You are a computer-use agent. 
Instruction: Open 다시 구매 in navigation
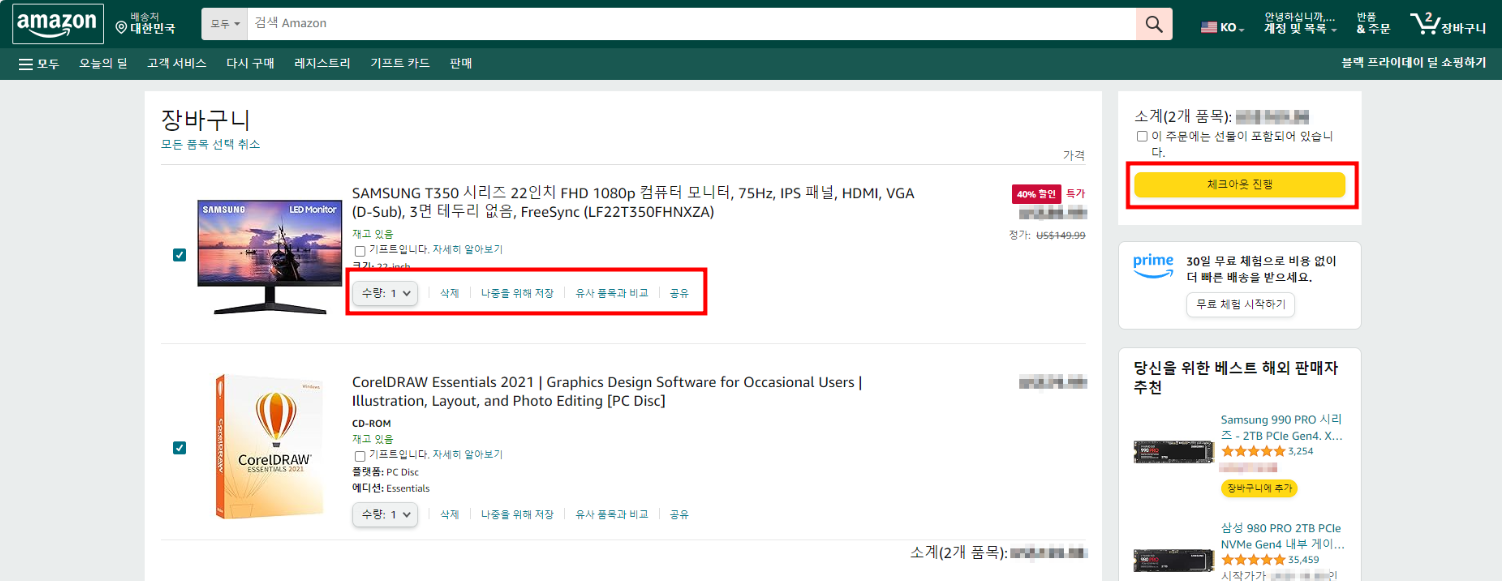coord(250,64)
